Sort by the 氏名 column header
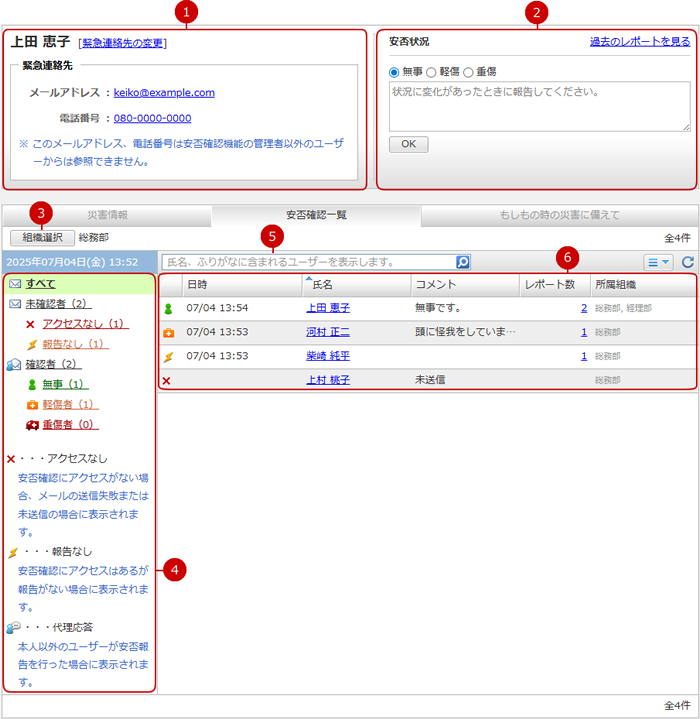700x719 pixels. point(356,285)
